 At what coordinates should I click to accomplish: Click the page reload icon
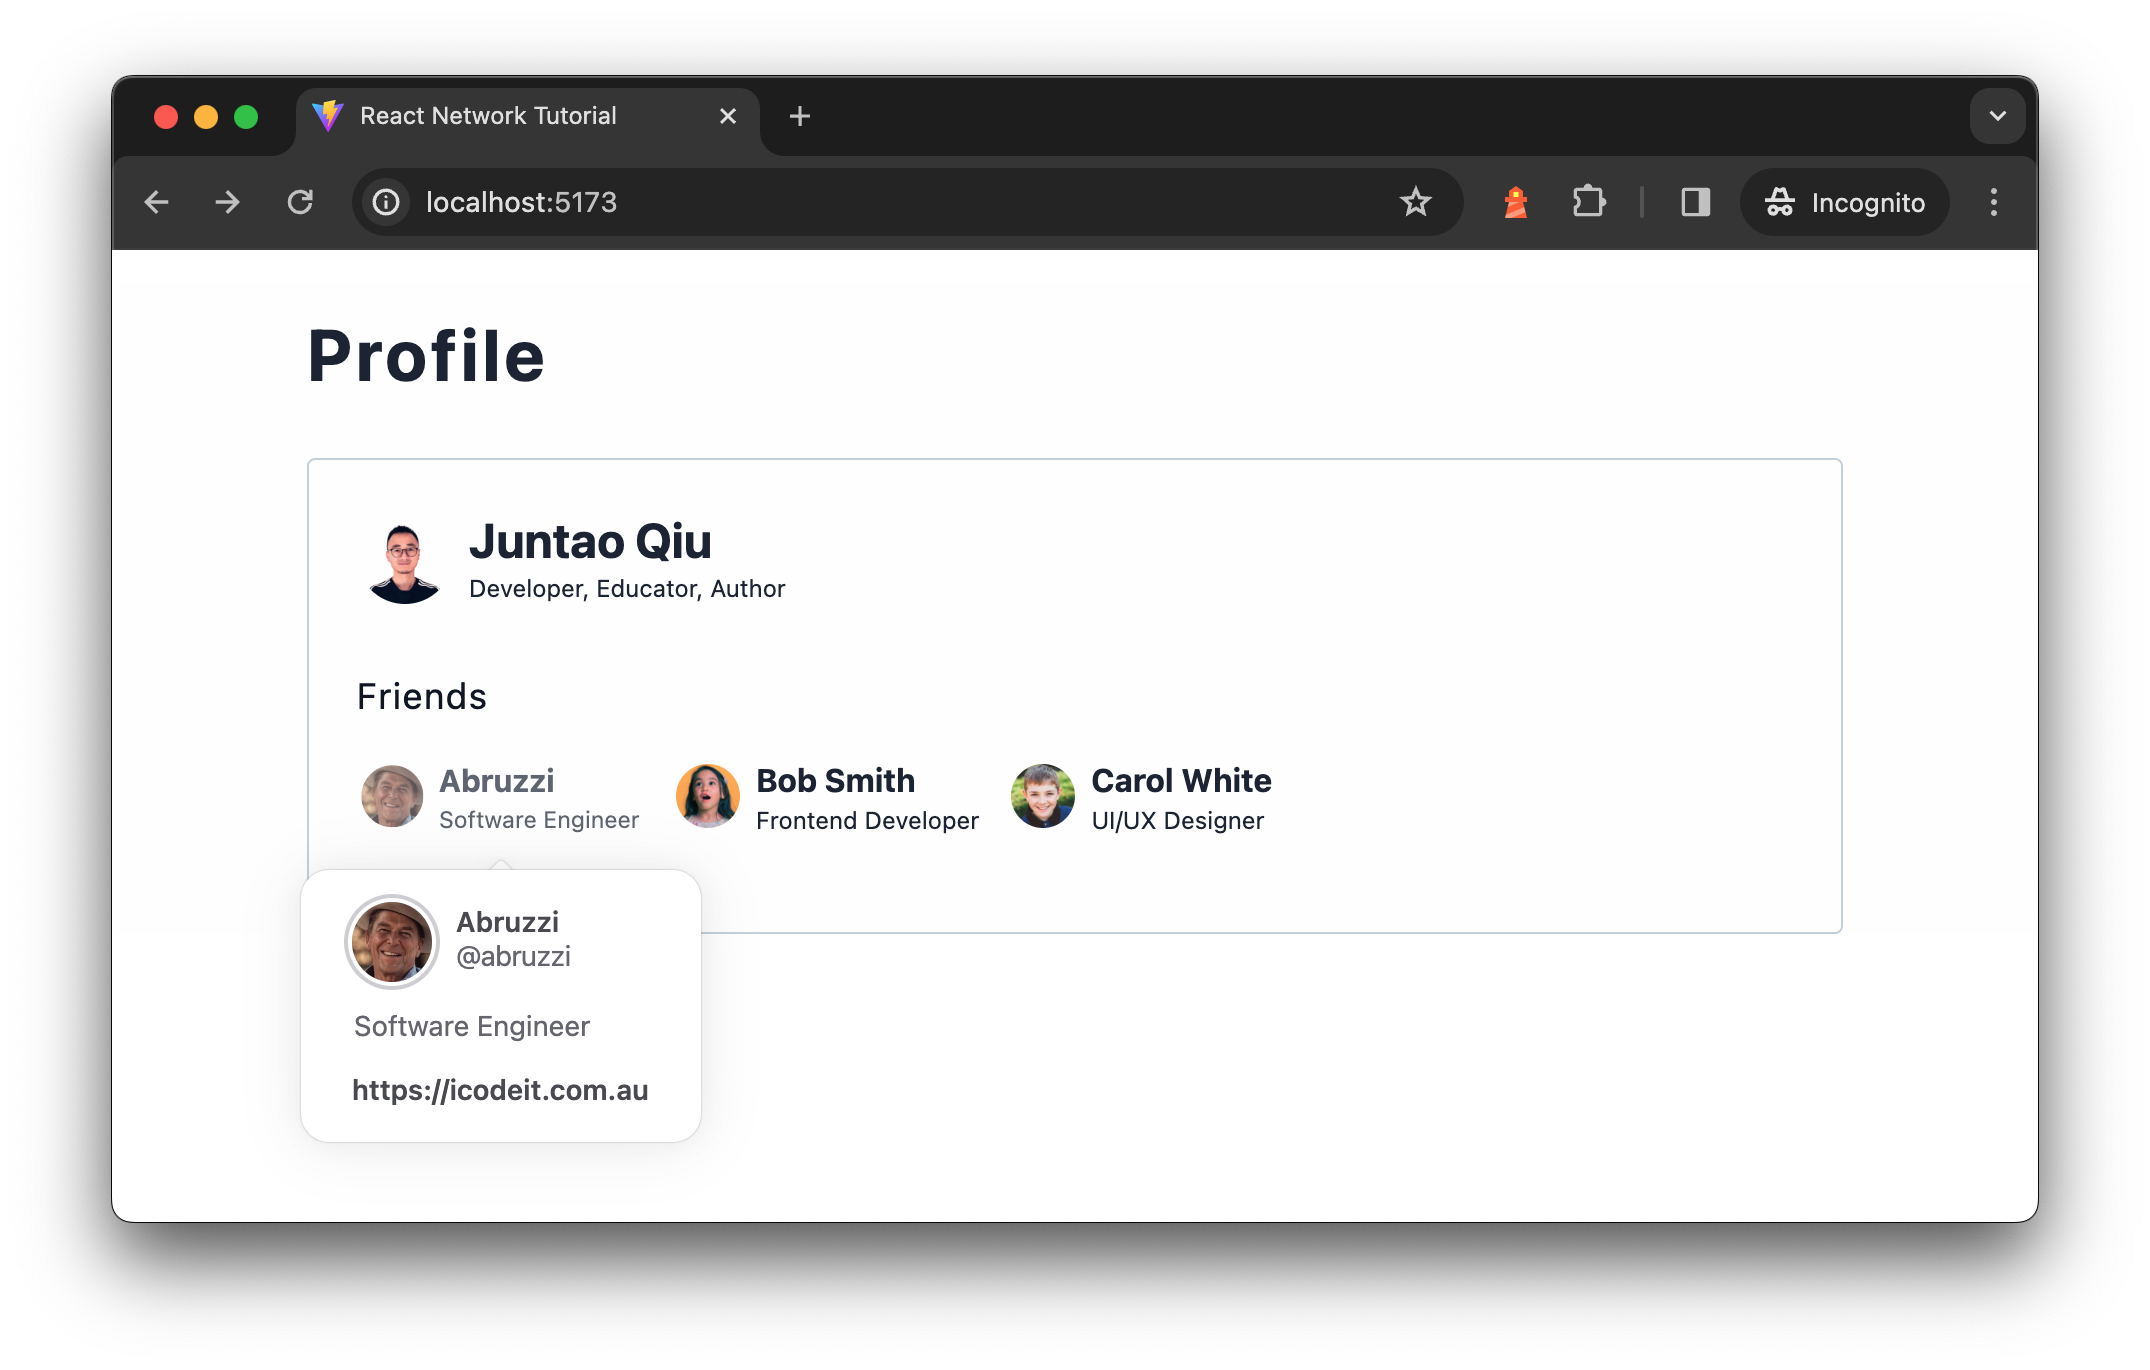(x=301, y=202)
